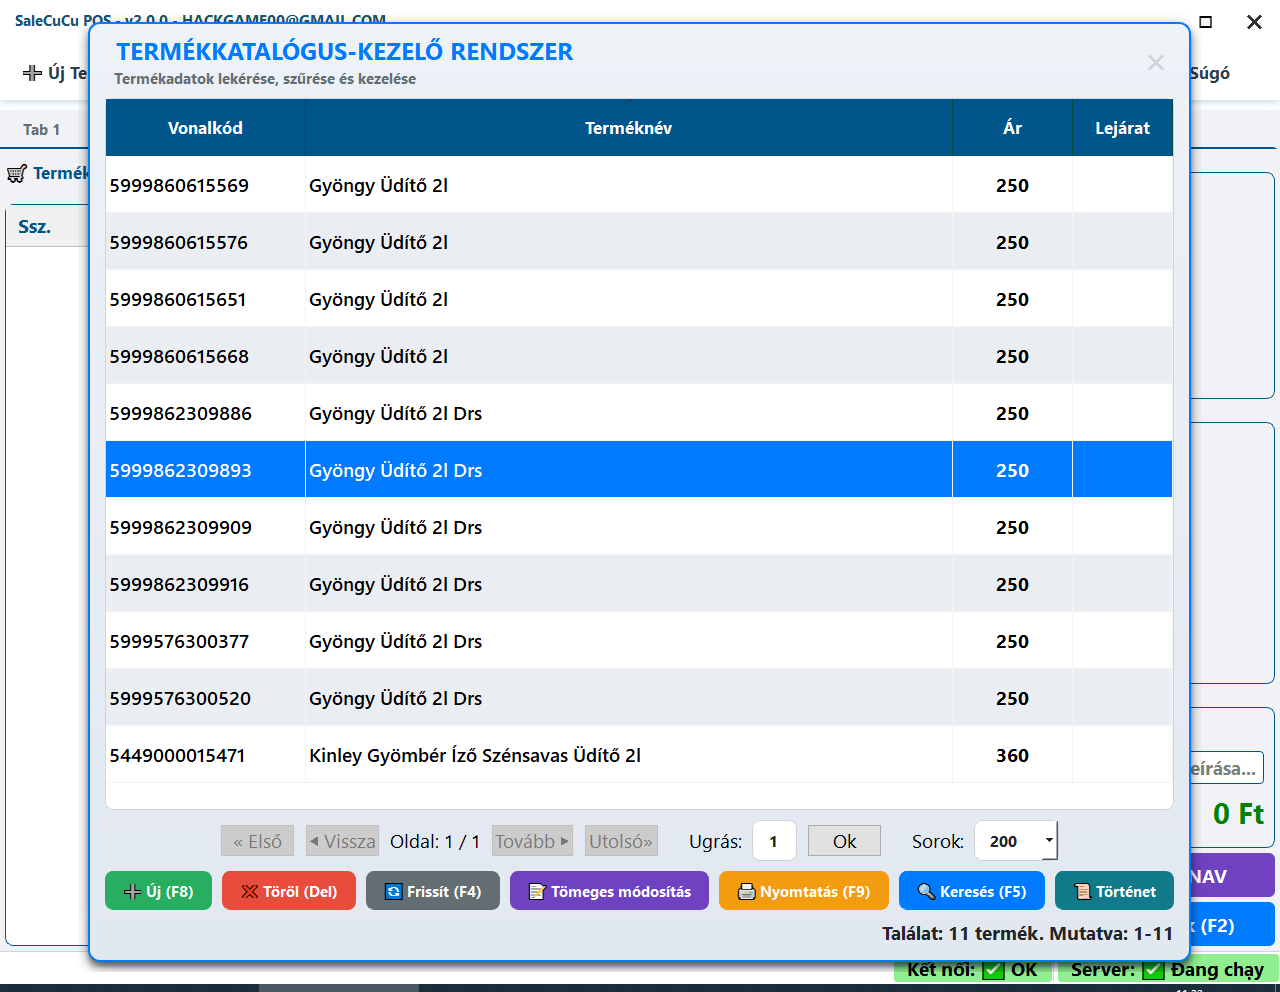Click product name Kinley Gyömbér Ízű Szénsavas Üdítő 2l
The height and width of the screenshot is (992, 1280).
click(x=475, y=755)
